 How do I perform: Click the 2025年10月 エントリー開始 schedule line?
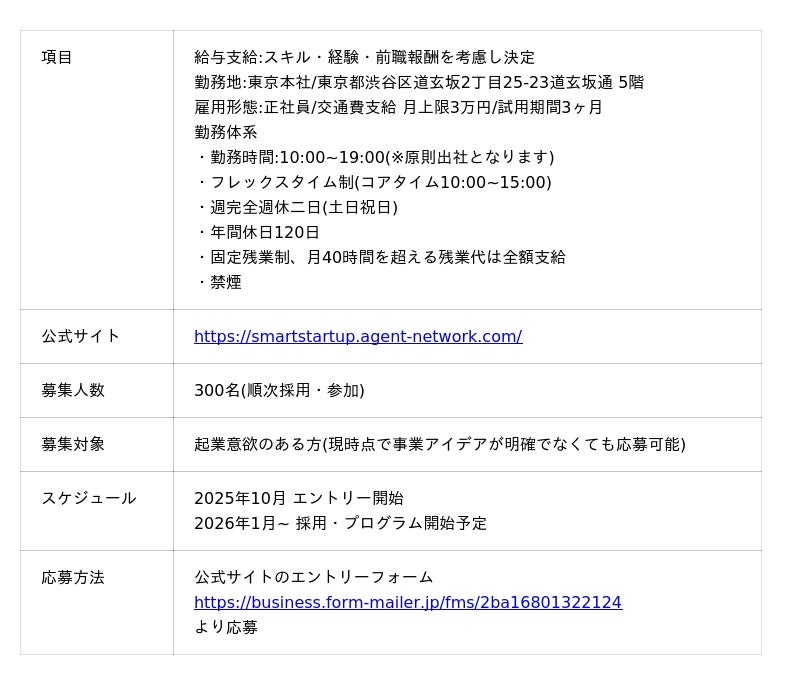click(x=298, y=499)
